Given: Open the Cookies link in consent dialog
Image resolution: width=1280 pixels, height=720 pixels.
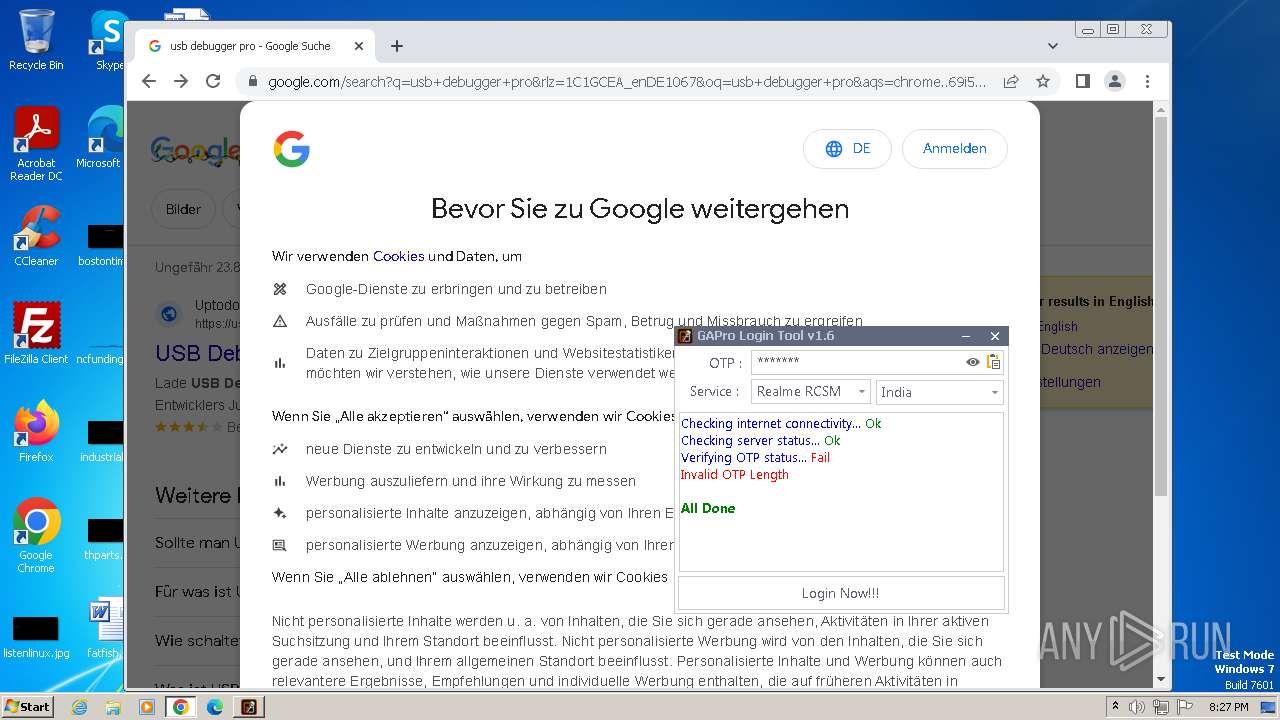Looking at the screenshot, I should click(x=399, y=256).
